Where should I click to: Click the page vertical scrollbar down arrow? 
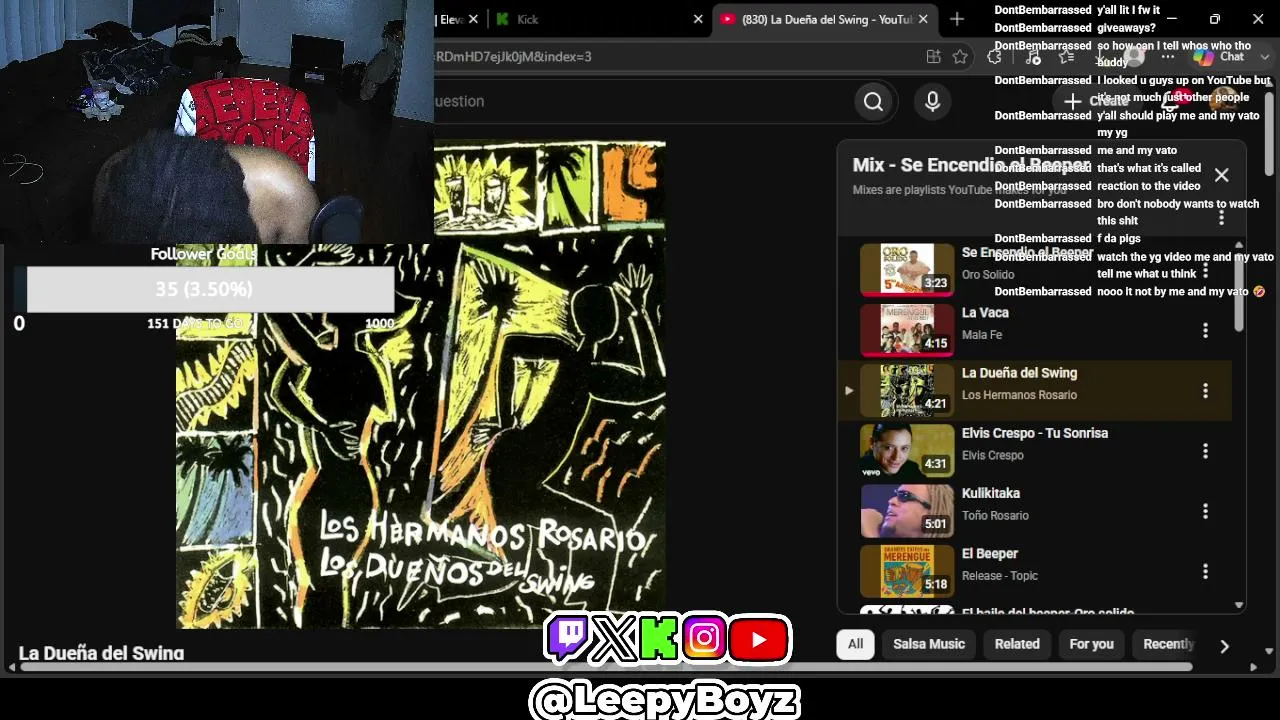click(1269, 652)
